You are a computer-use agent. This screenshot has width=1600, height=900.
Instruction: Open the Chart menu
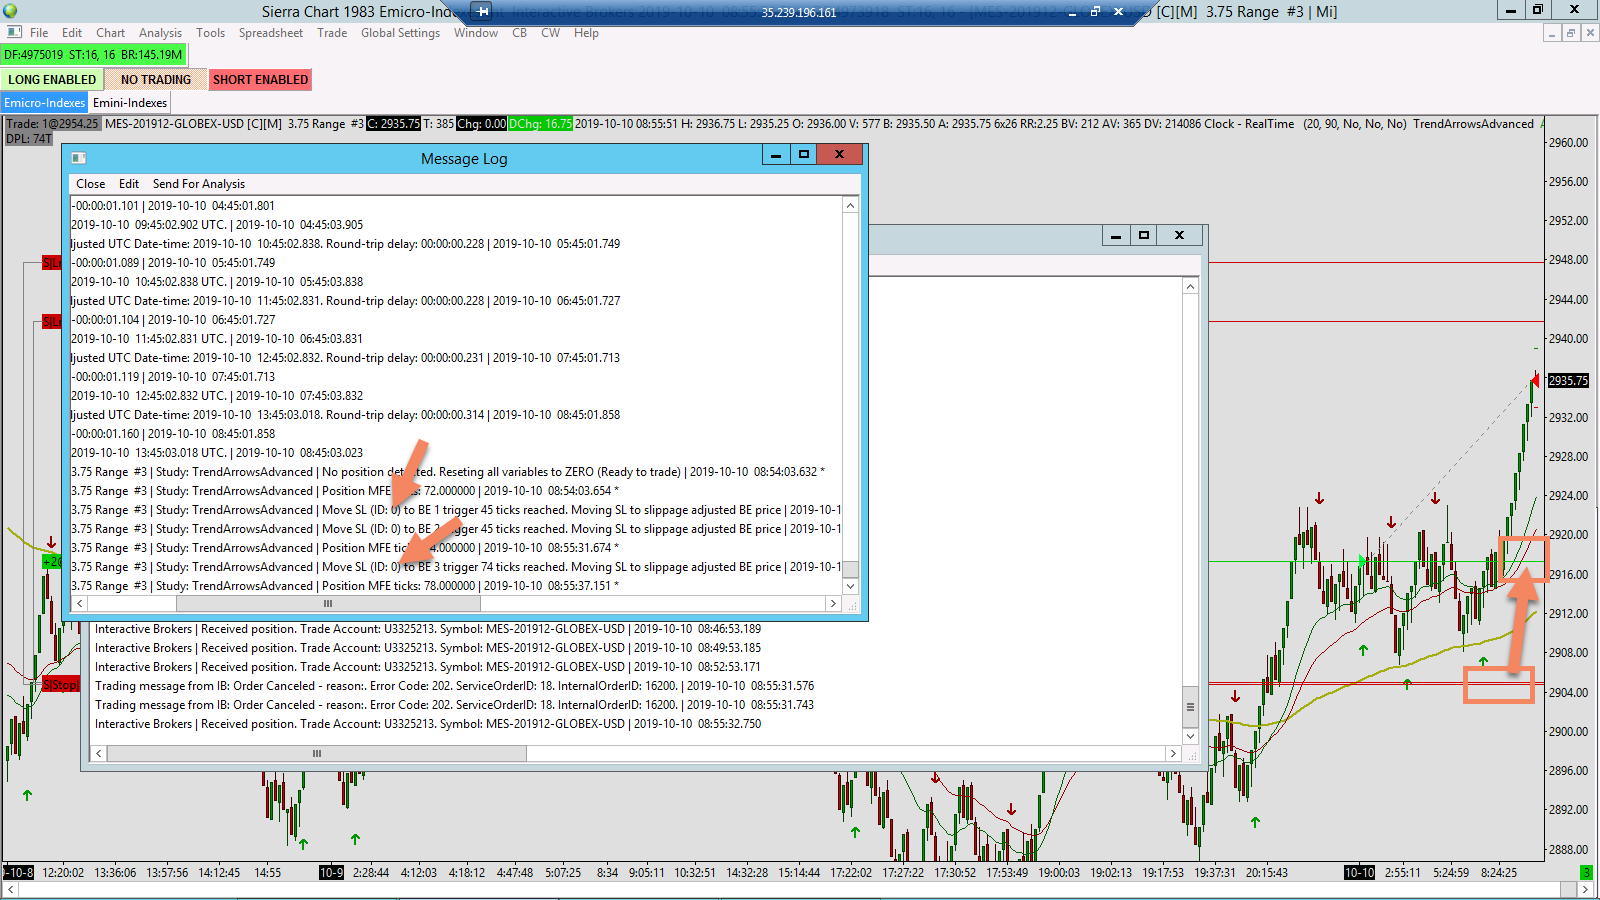(111, 33)
